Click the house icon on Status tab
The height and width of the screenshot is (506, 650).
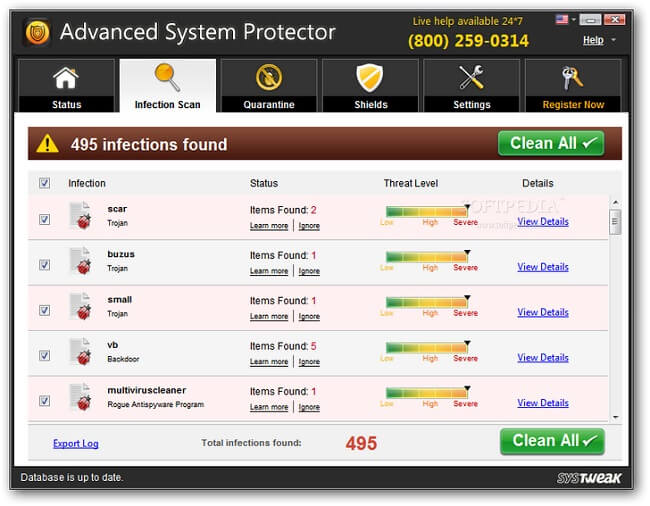[66, 78]
